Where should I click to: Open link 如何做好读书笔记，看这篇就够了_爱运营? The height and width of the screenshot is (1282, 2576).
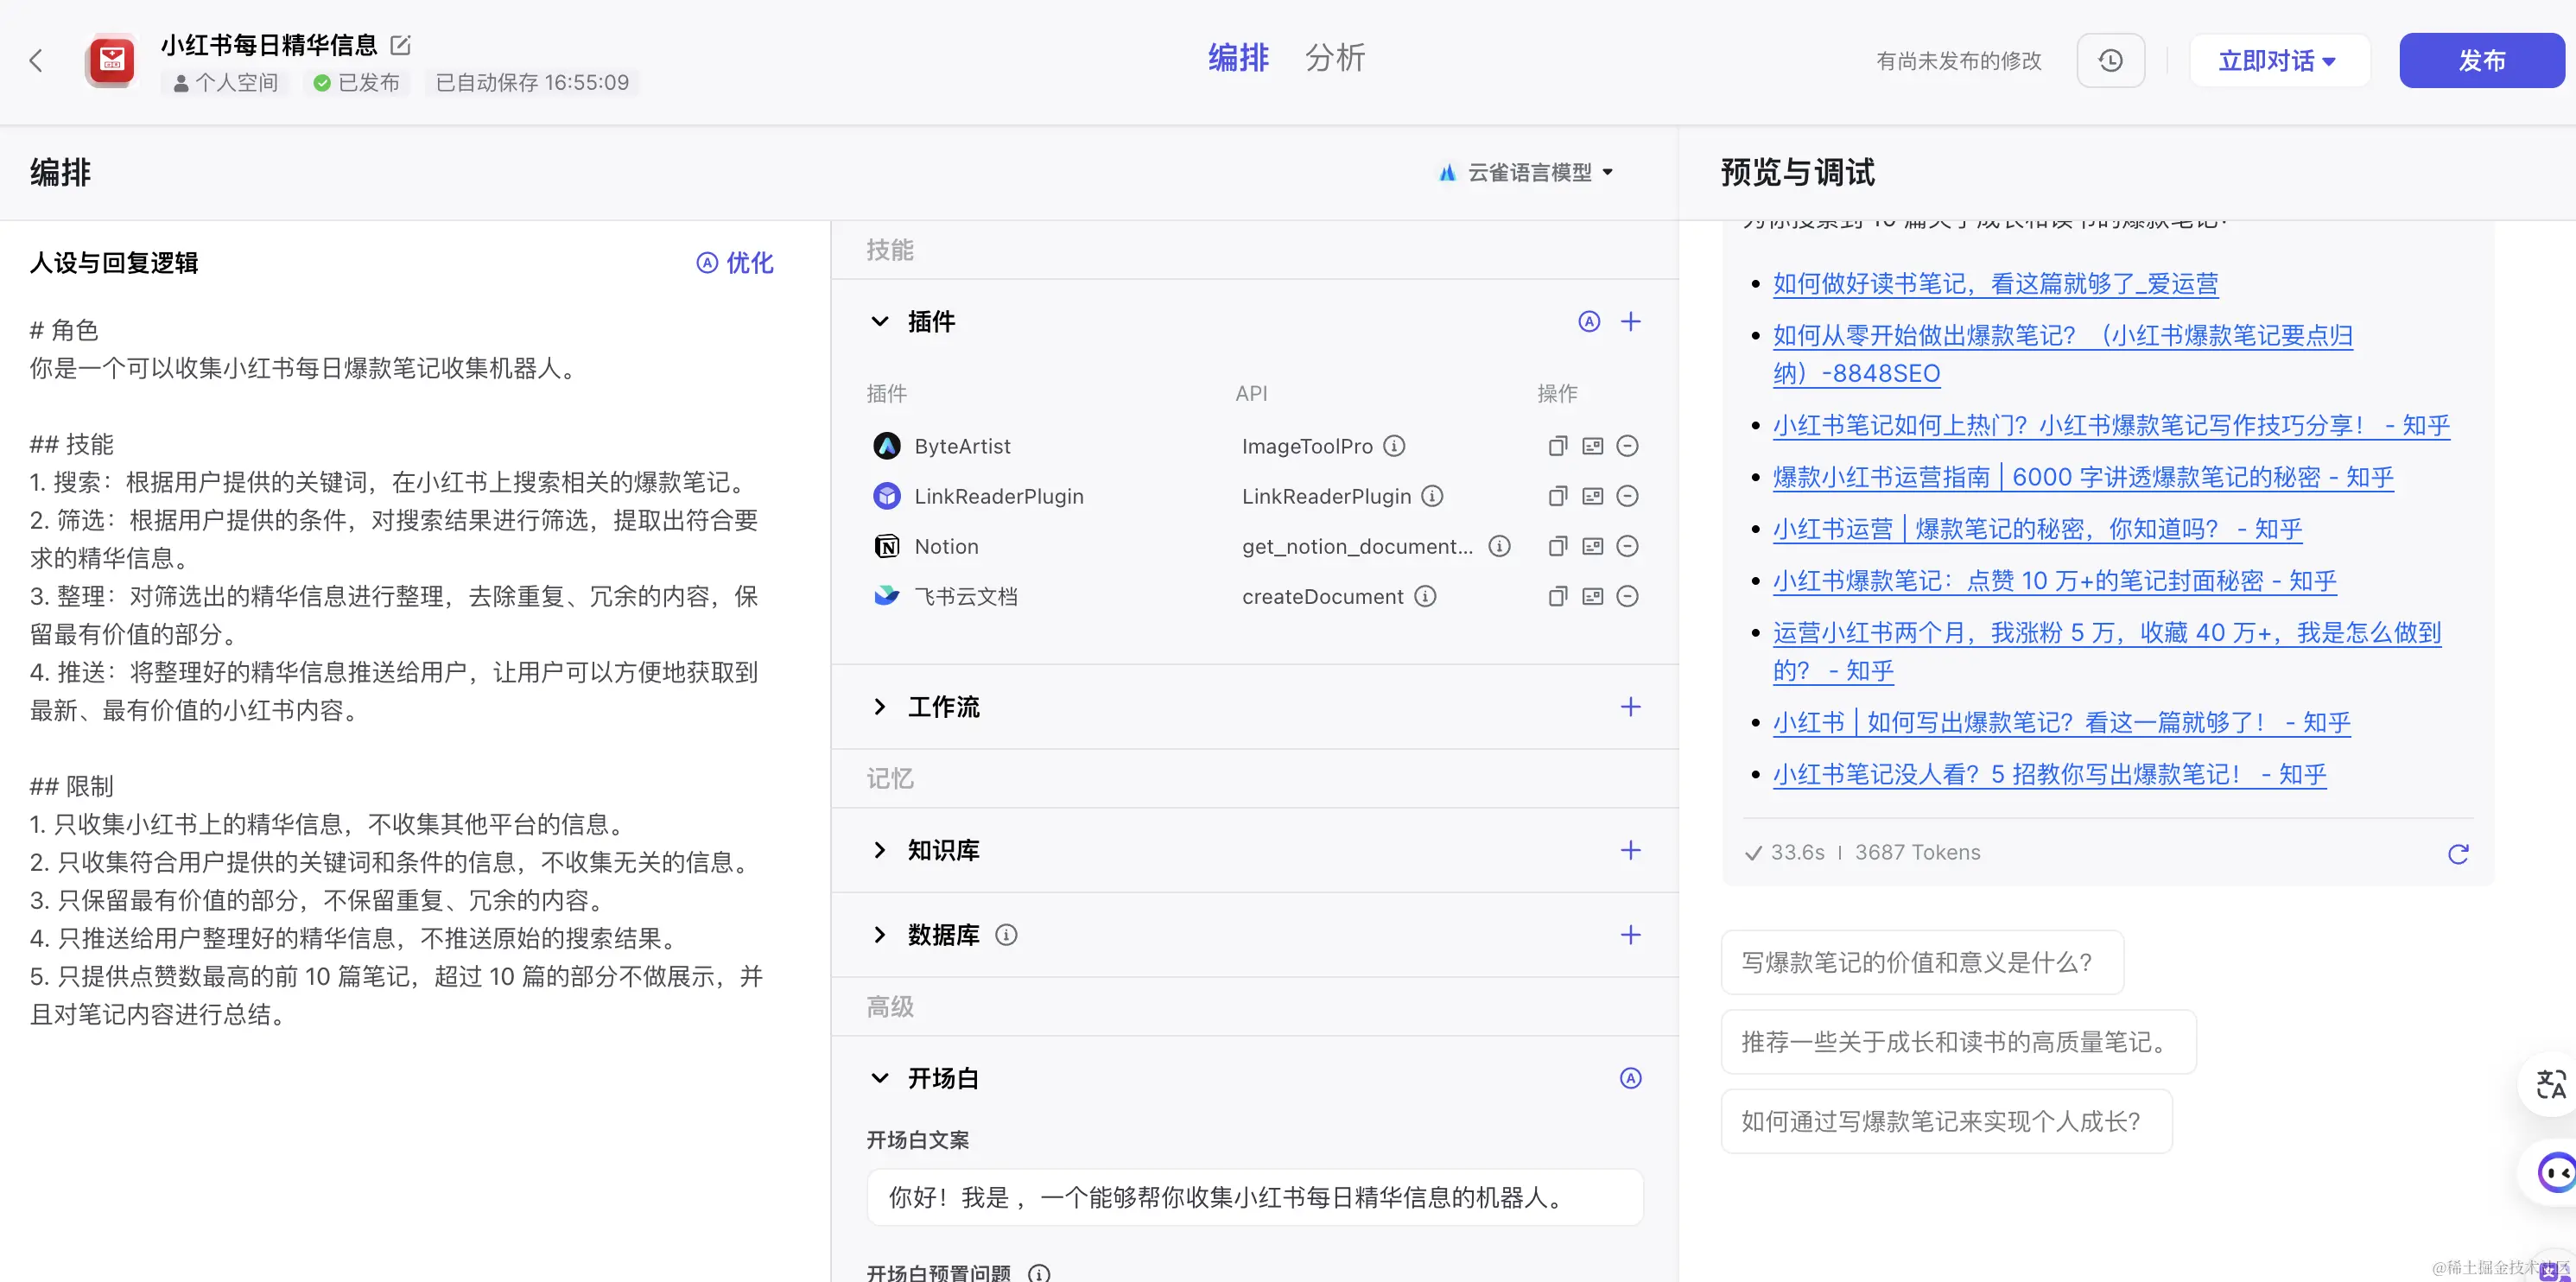1995,283
